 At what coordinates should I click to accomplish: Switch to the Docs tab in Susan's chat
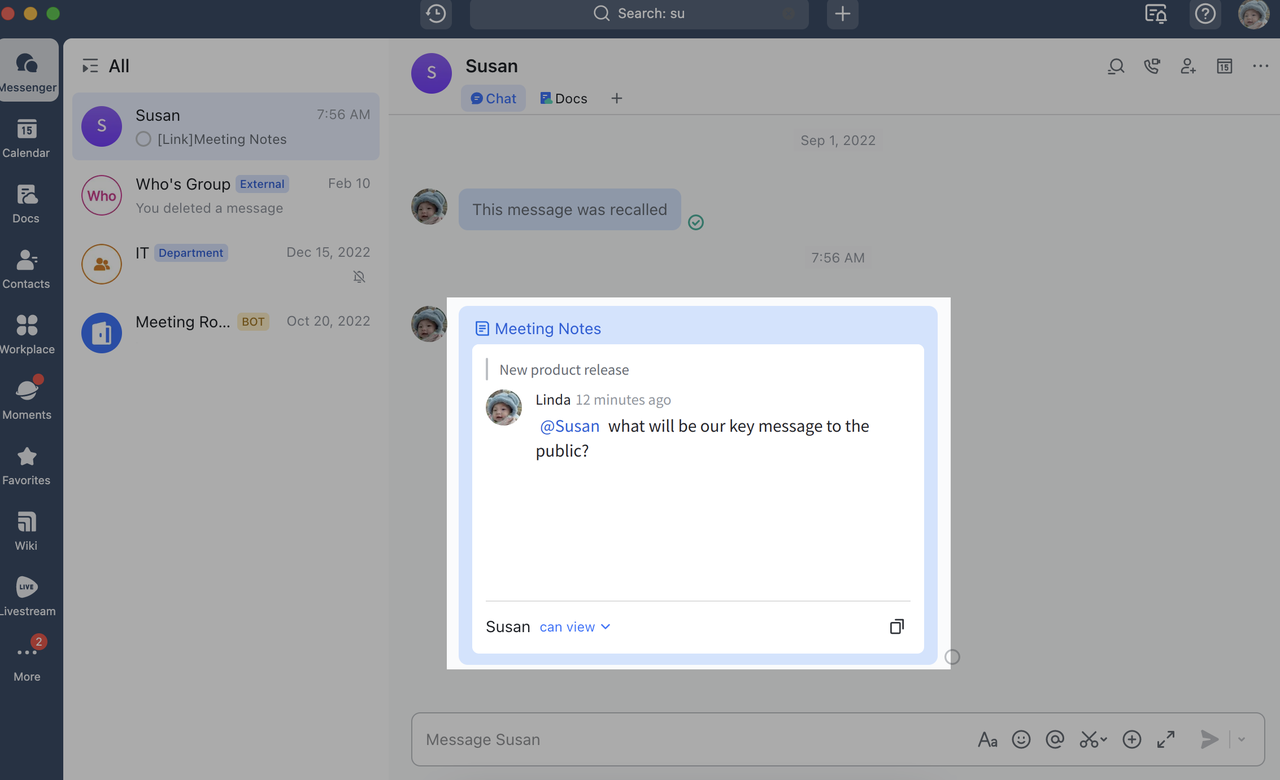click(564, 98)
